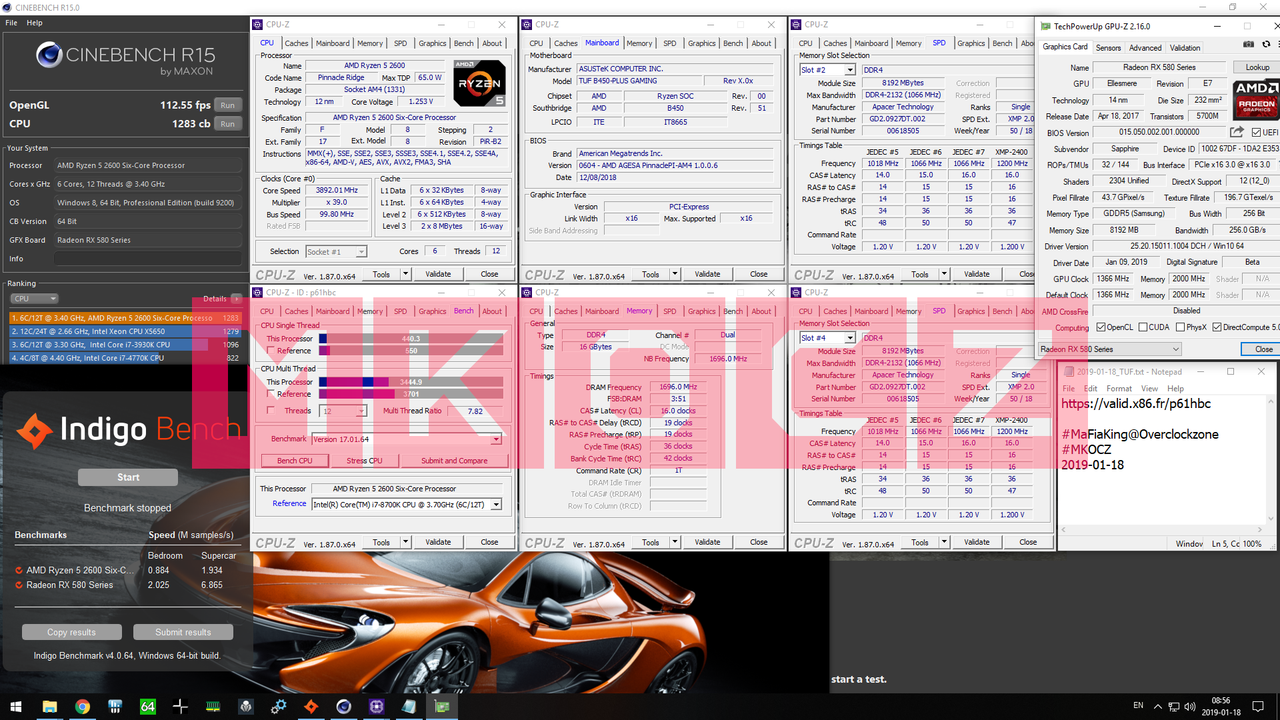Screen dimensions: 1280x720
Task: Toggle the DirectCompute checkbox in GPU-Z
Action: (1217, 327)
